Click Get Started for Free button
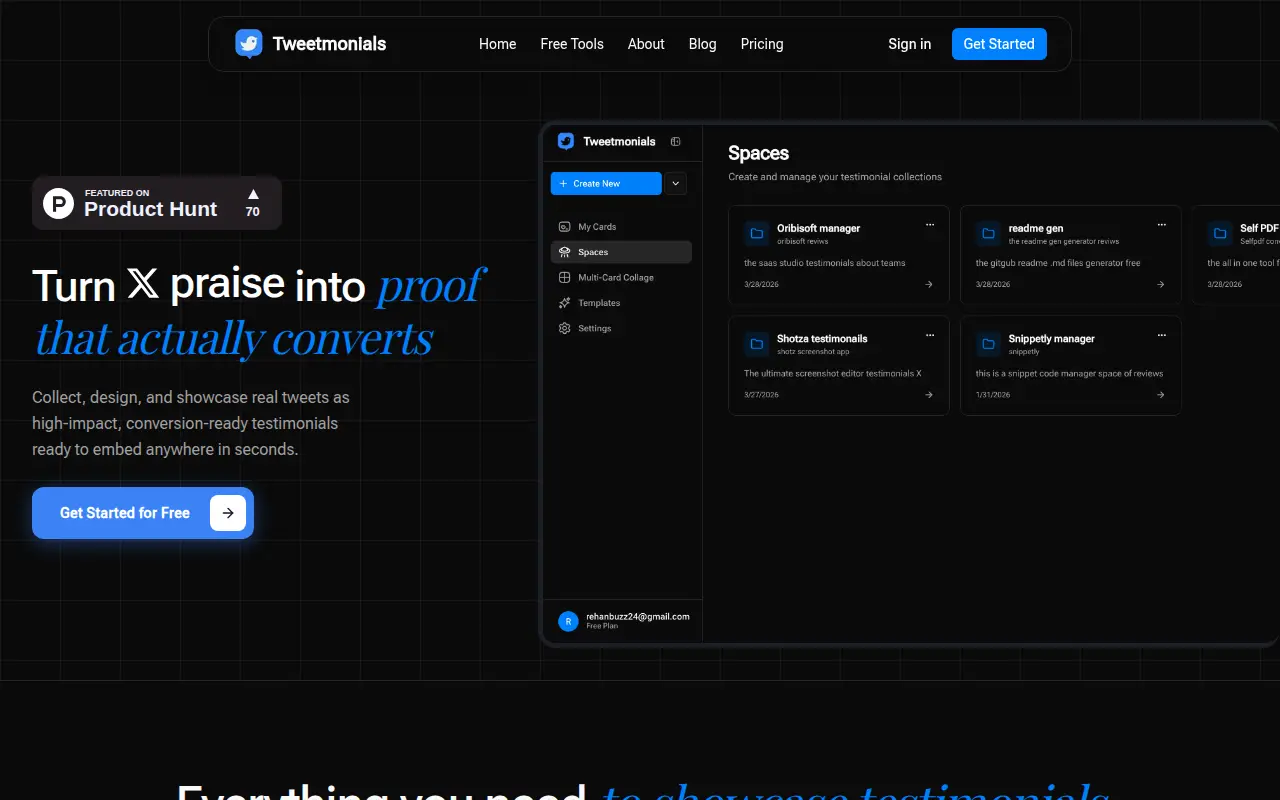1280x800 pixels. point(143,513)
